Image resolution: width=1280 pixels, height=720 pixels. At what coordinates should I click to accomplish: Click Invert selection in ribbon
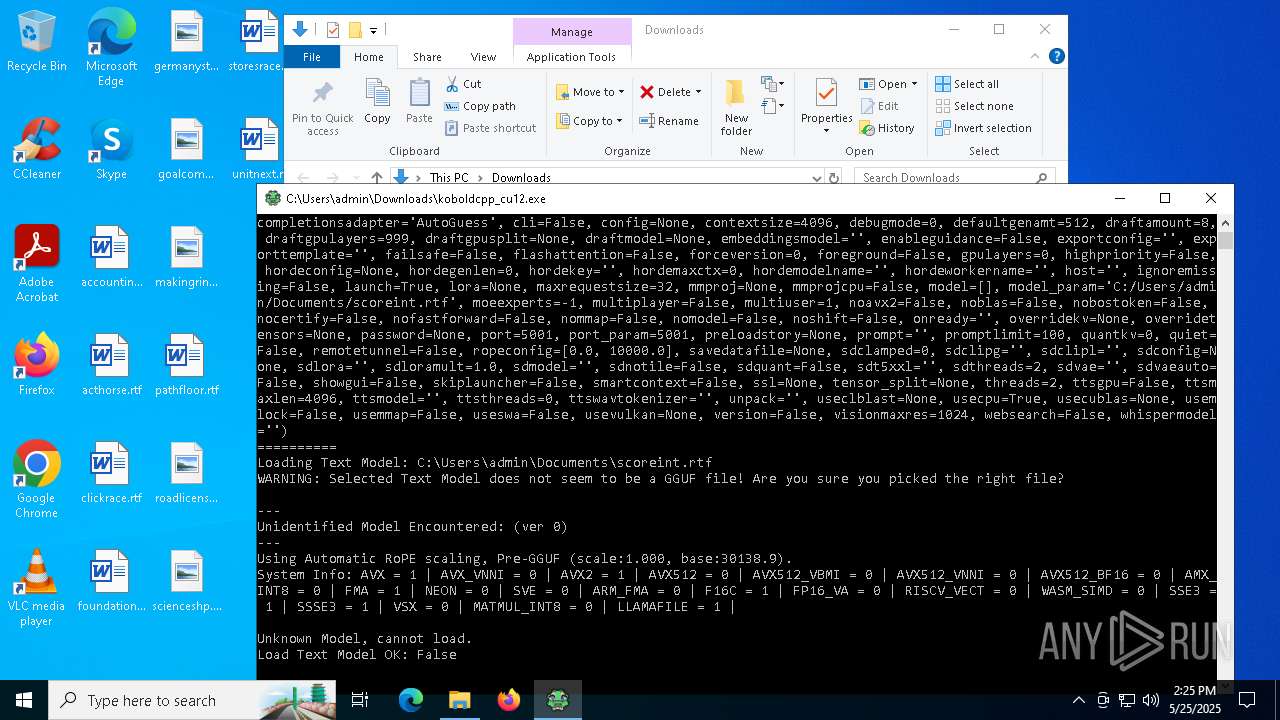point(983,128)
